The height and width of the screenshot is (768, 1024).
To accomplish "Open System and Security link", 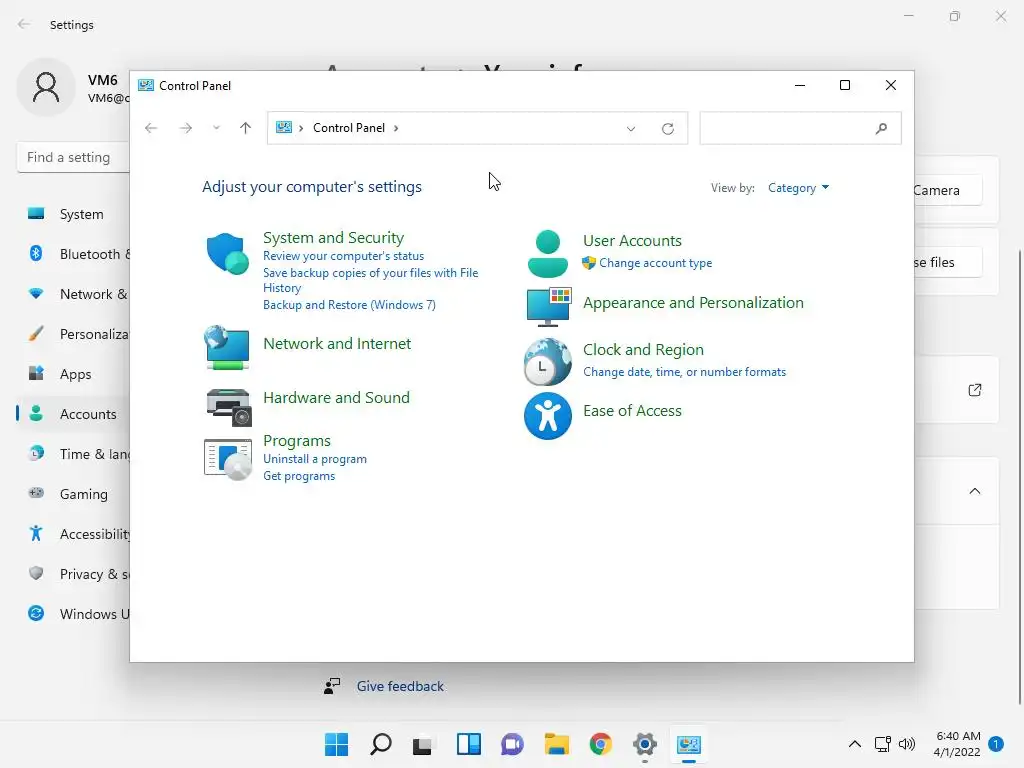I will [x=333, y=238].
